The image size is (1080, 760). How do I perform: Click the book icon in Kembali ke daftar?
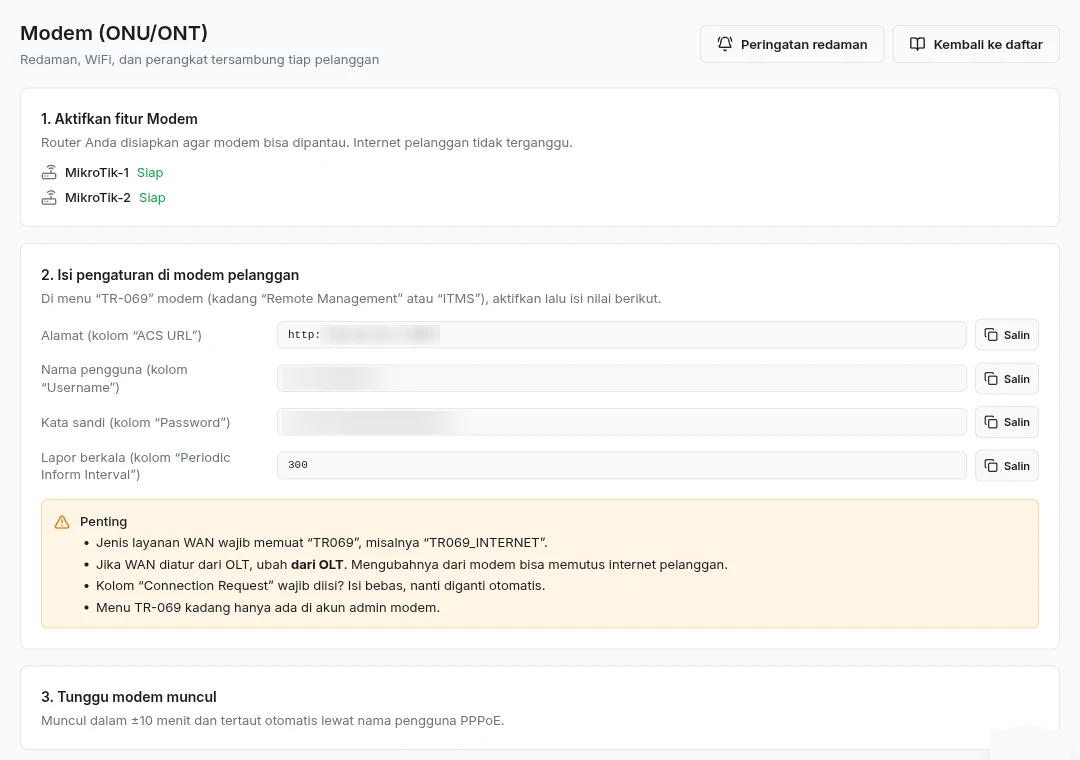917,44
